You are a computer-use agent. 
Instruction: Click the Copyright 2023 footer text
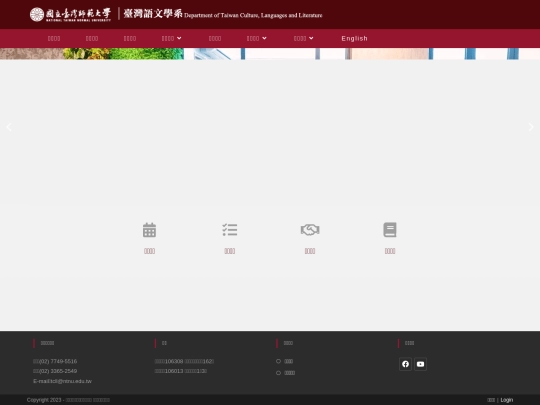coord(68,400)
